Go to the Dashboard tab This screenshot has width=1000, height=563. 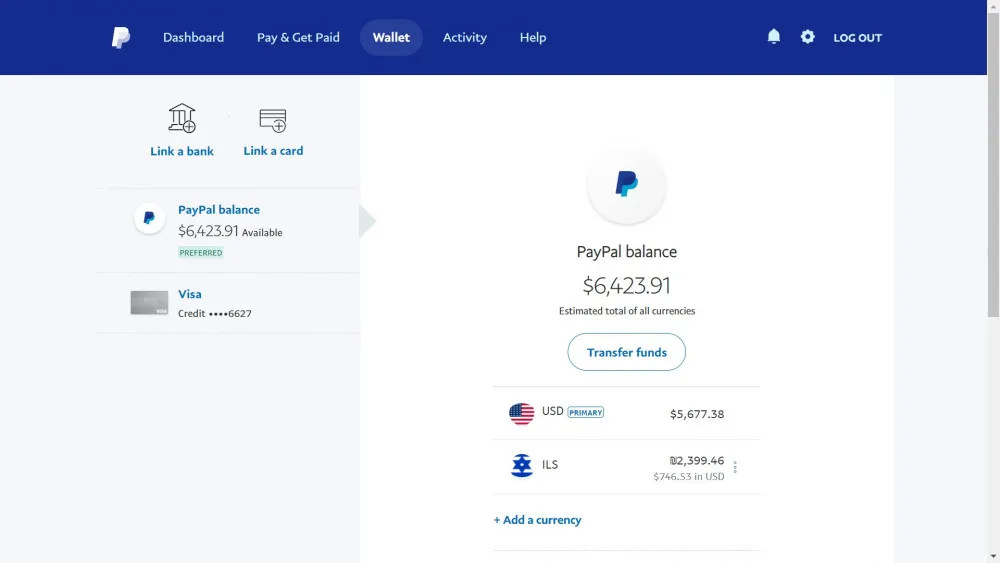[193, 38]
